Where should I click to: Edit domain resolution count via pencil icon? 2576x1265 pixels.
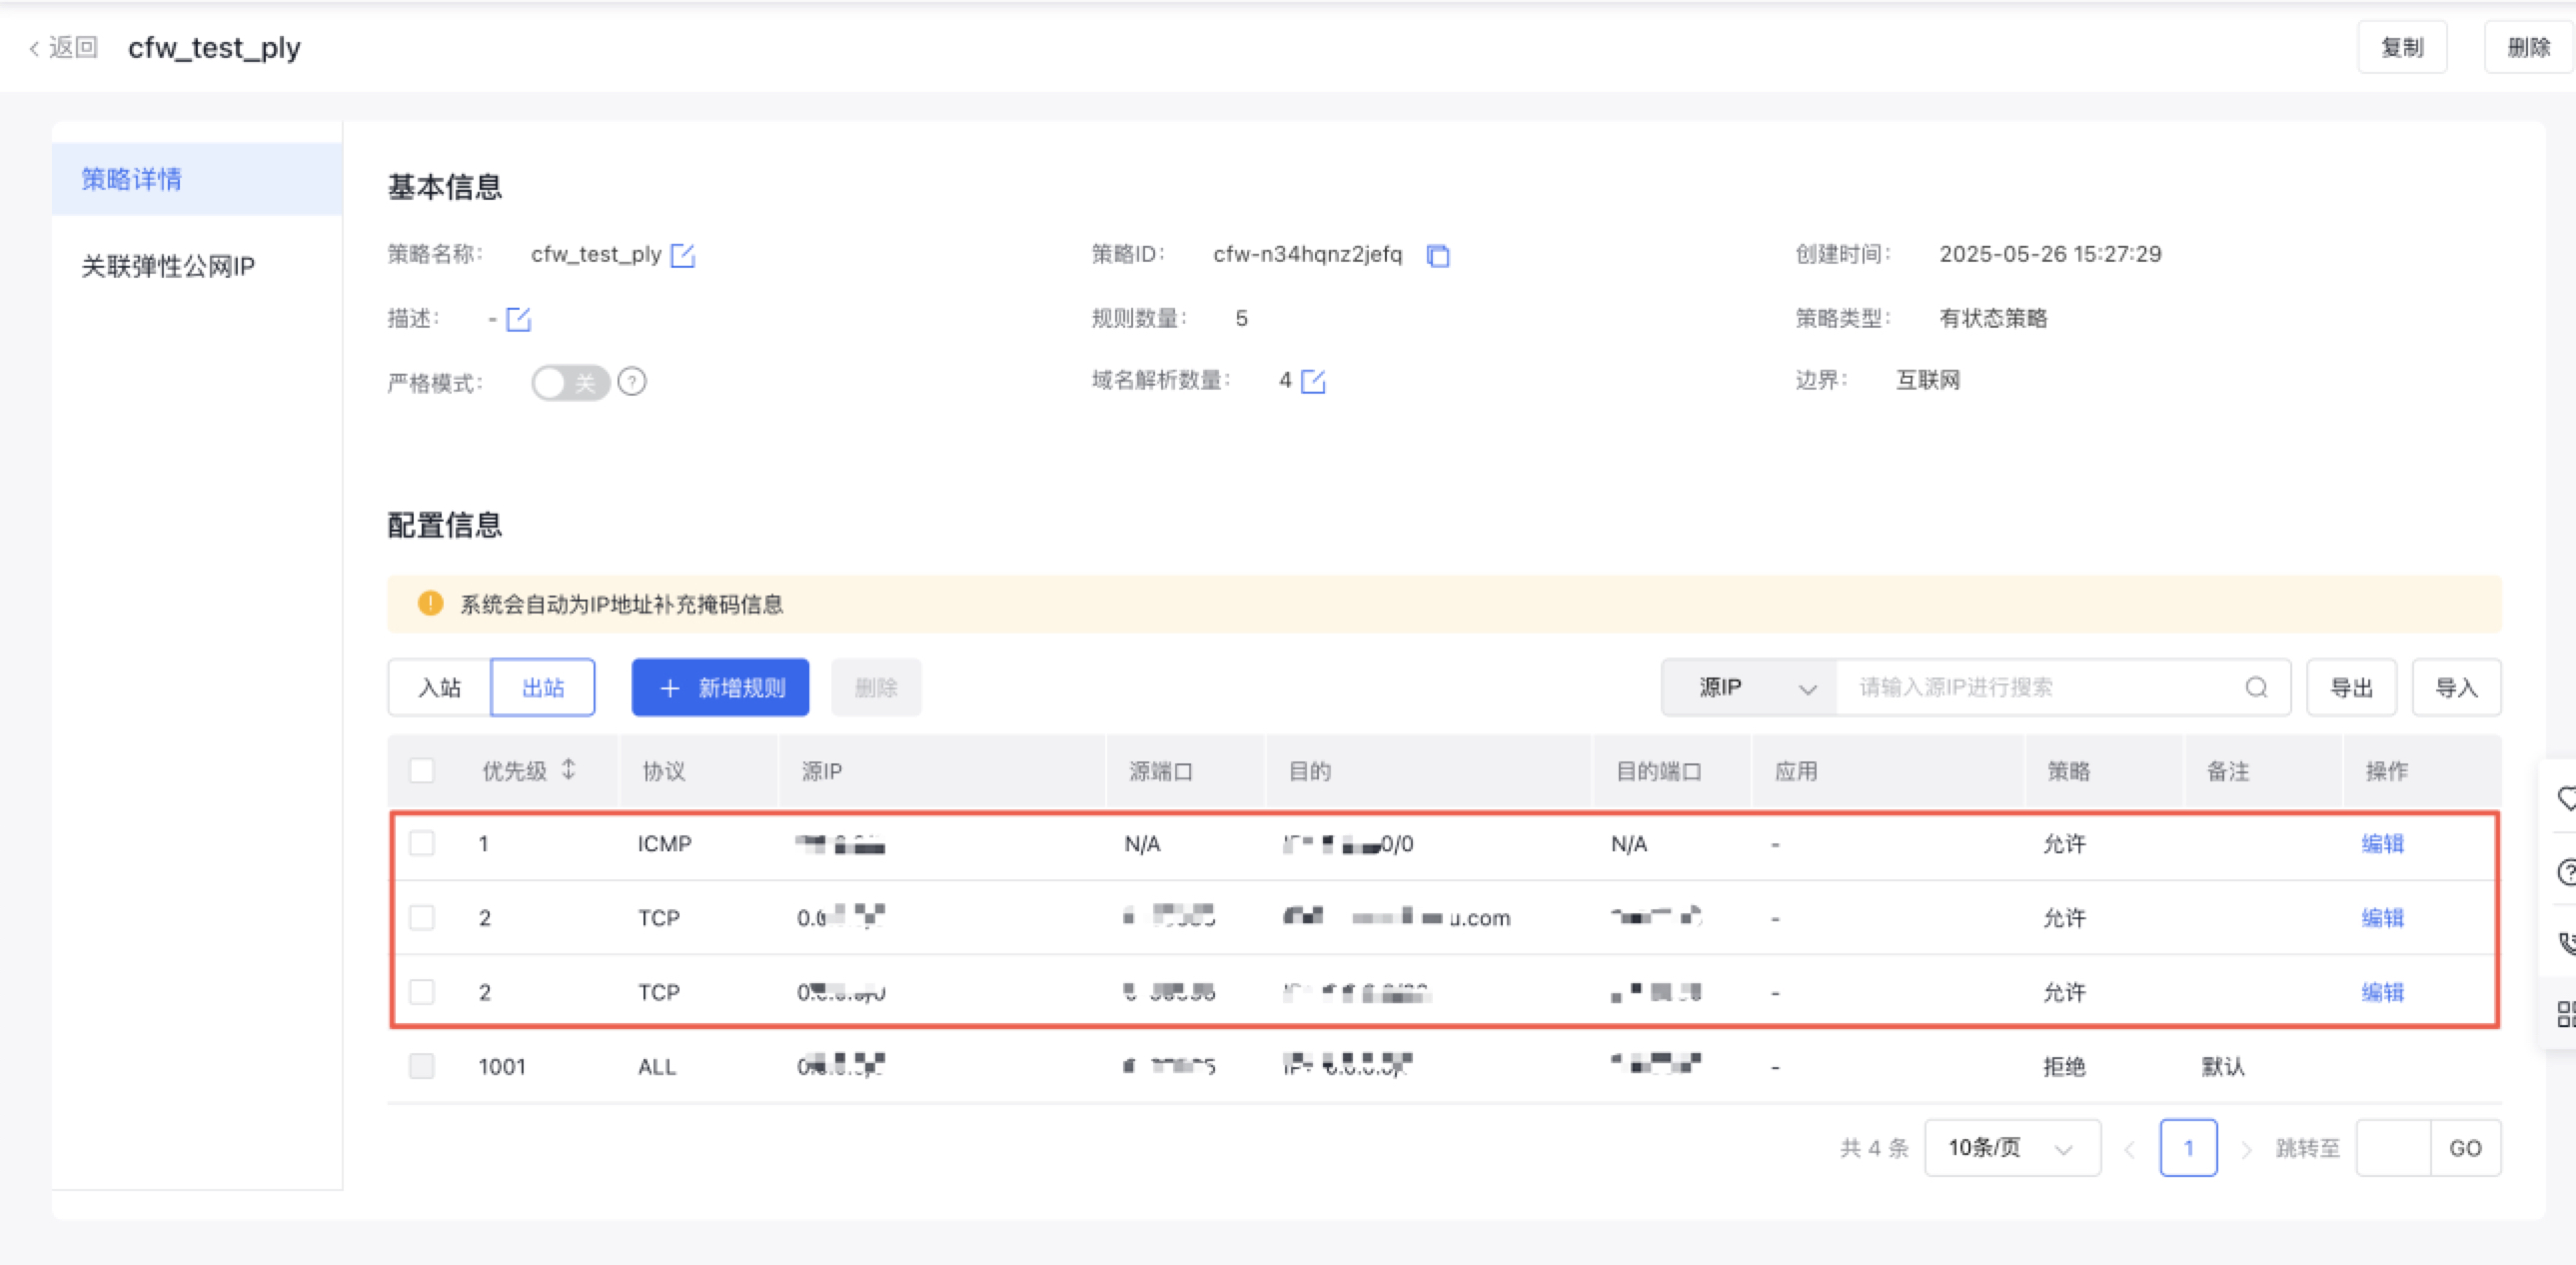tap(1313, 381)
